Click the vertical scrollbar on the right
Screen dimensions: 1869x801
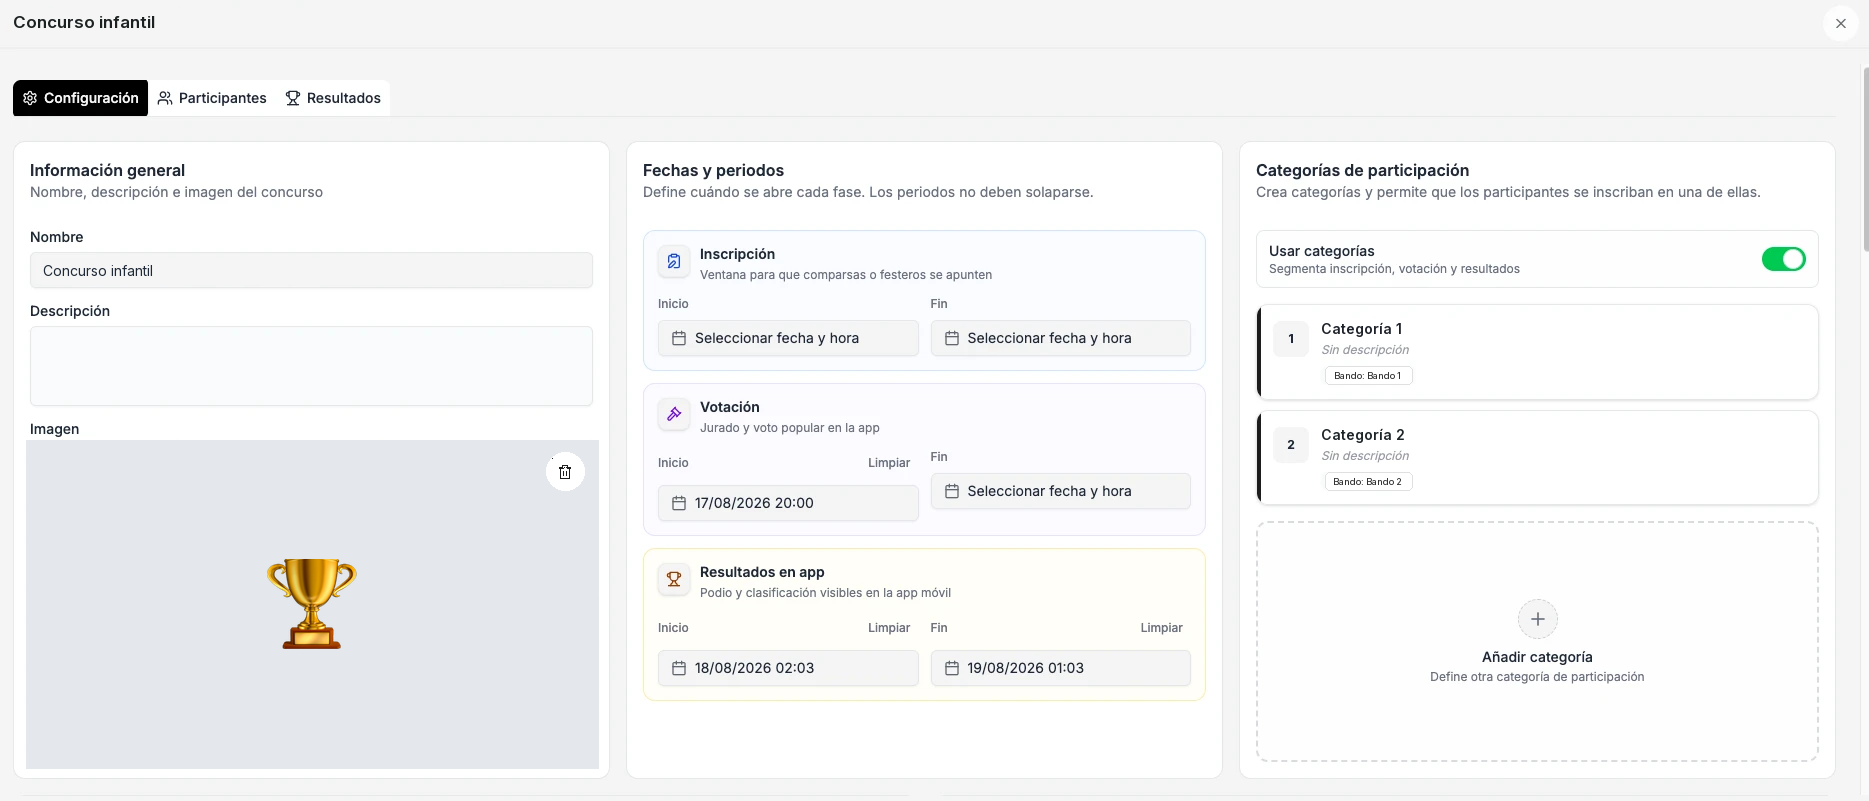click(x=1865, y=160)
